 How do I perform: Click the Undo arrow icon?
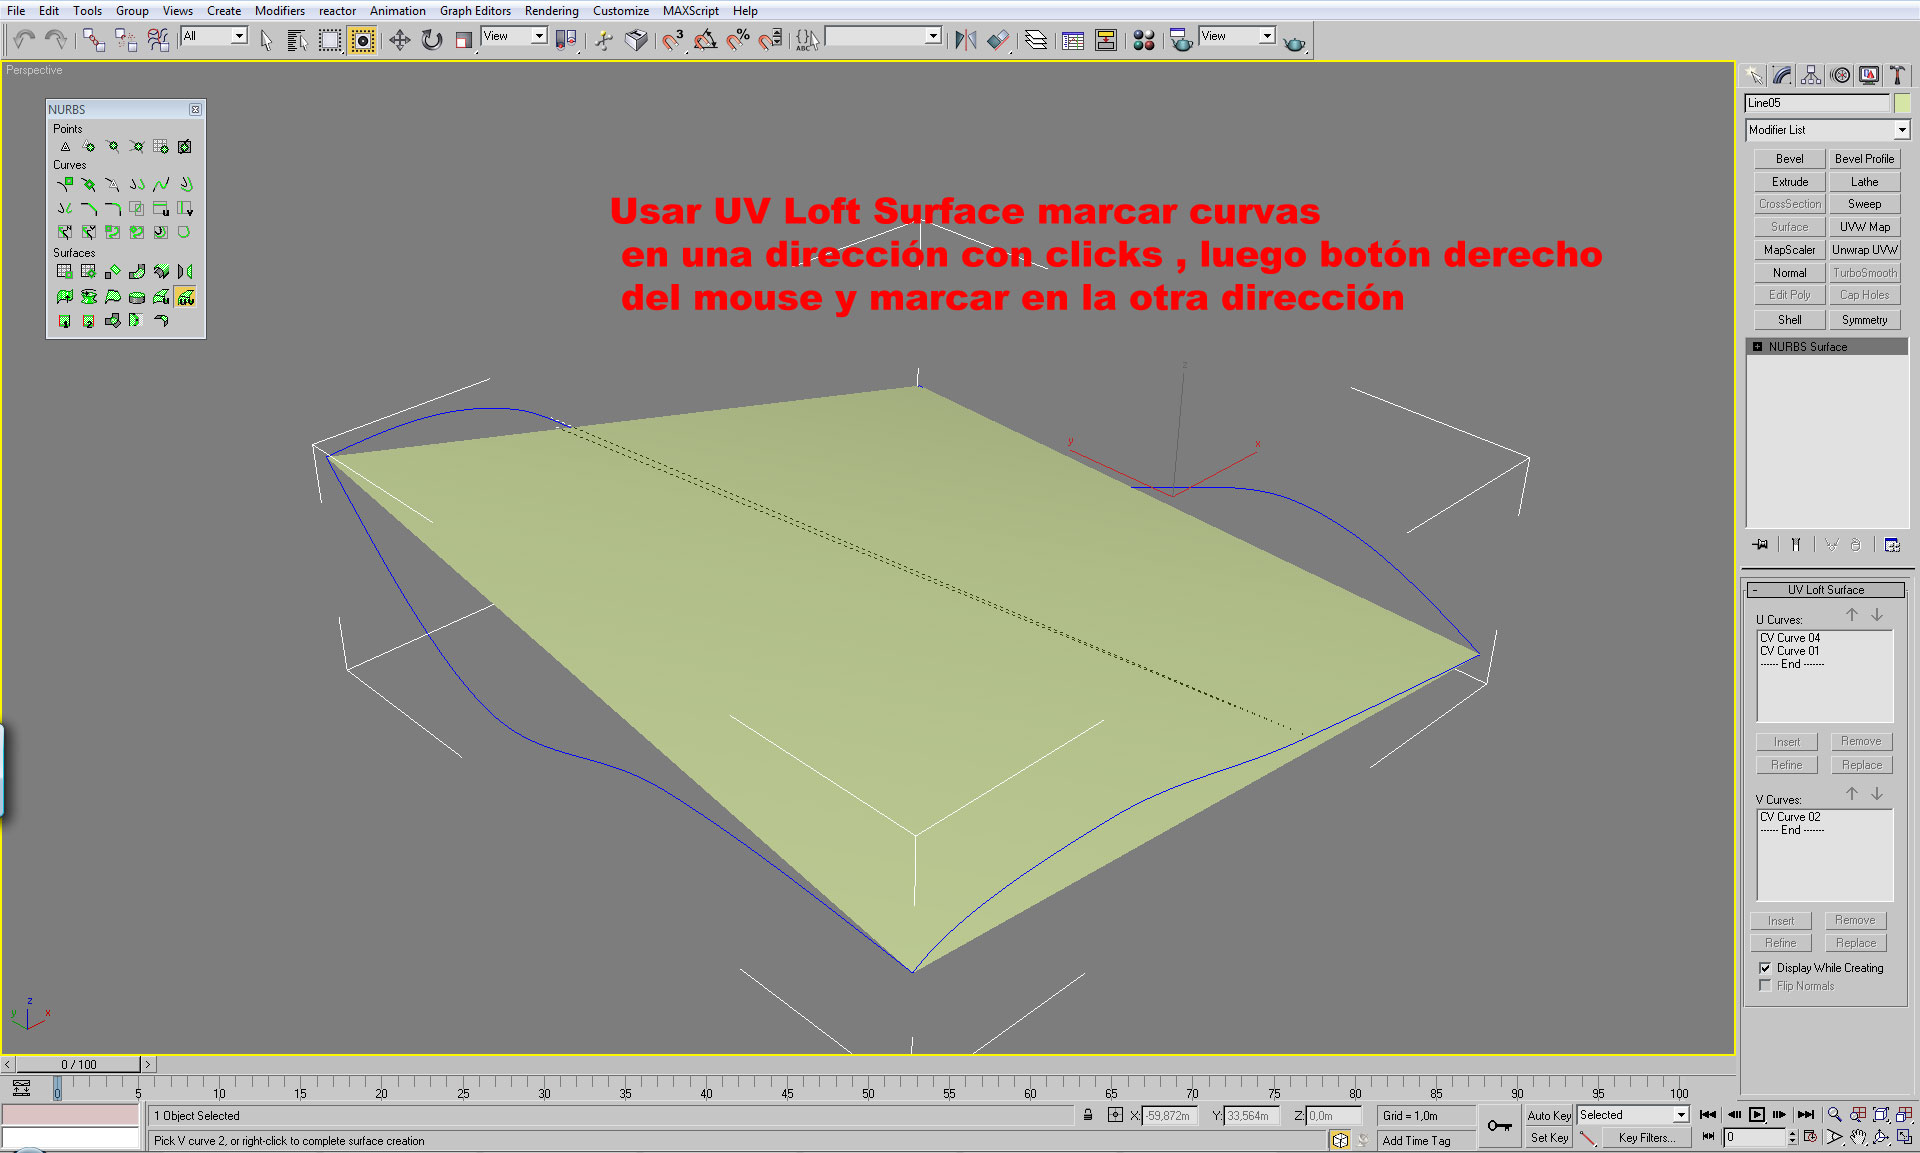24,40
